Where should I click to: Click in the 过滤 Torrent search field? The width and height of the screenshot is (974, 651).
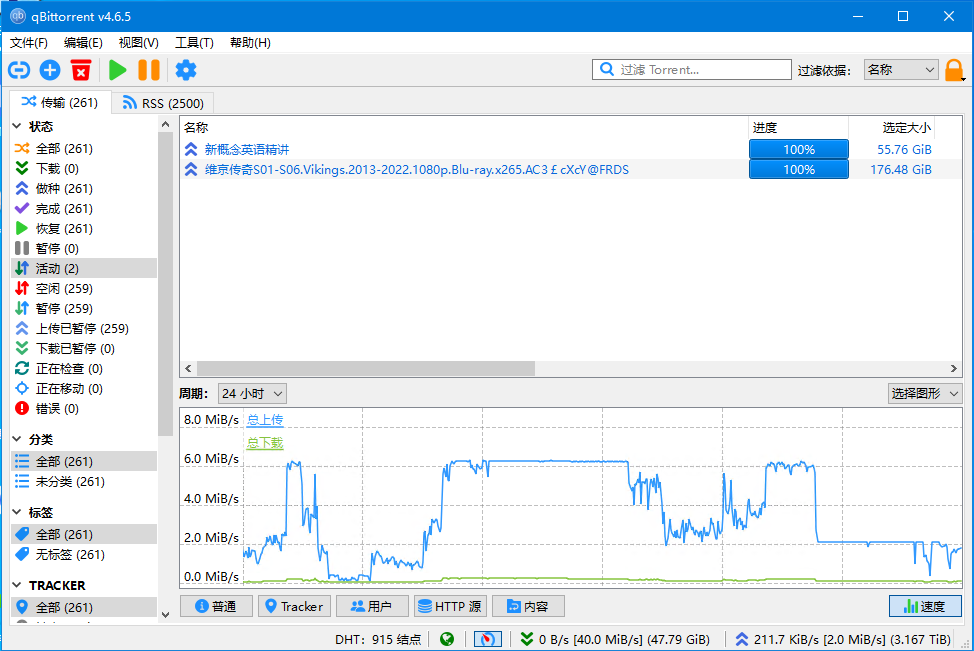pyautogui.click(x=692, y=70)
